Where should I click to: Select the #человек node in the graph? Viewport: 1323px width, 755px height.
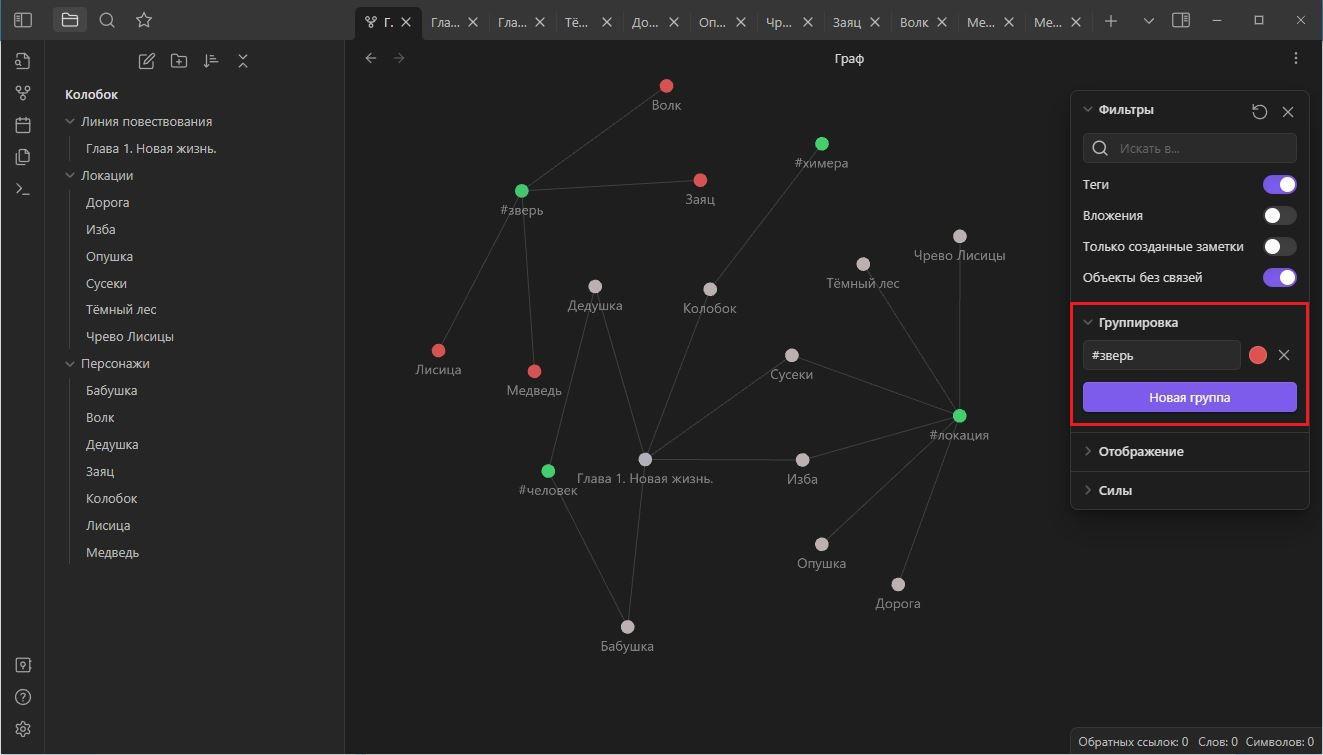[x=548, y=471]
